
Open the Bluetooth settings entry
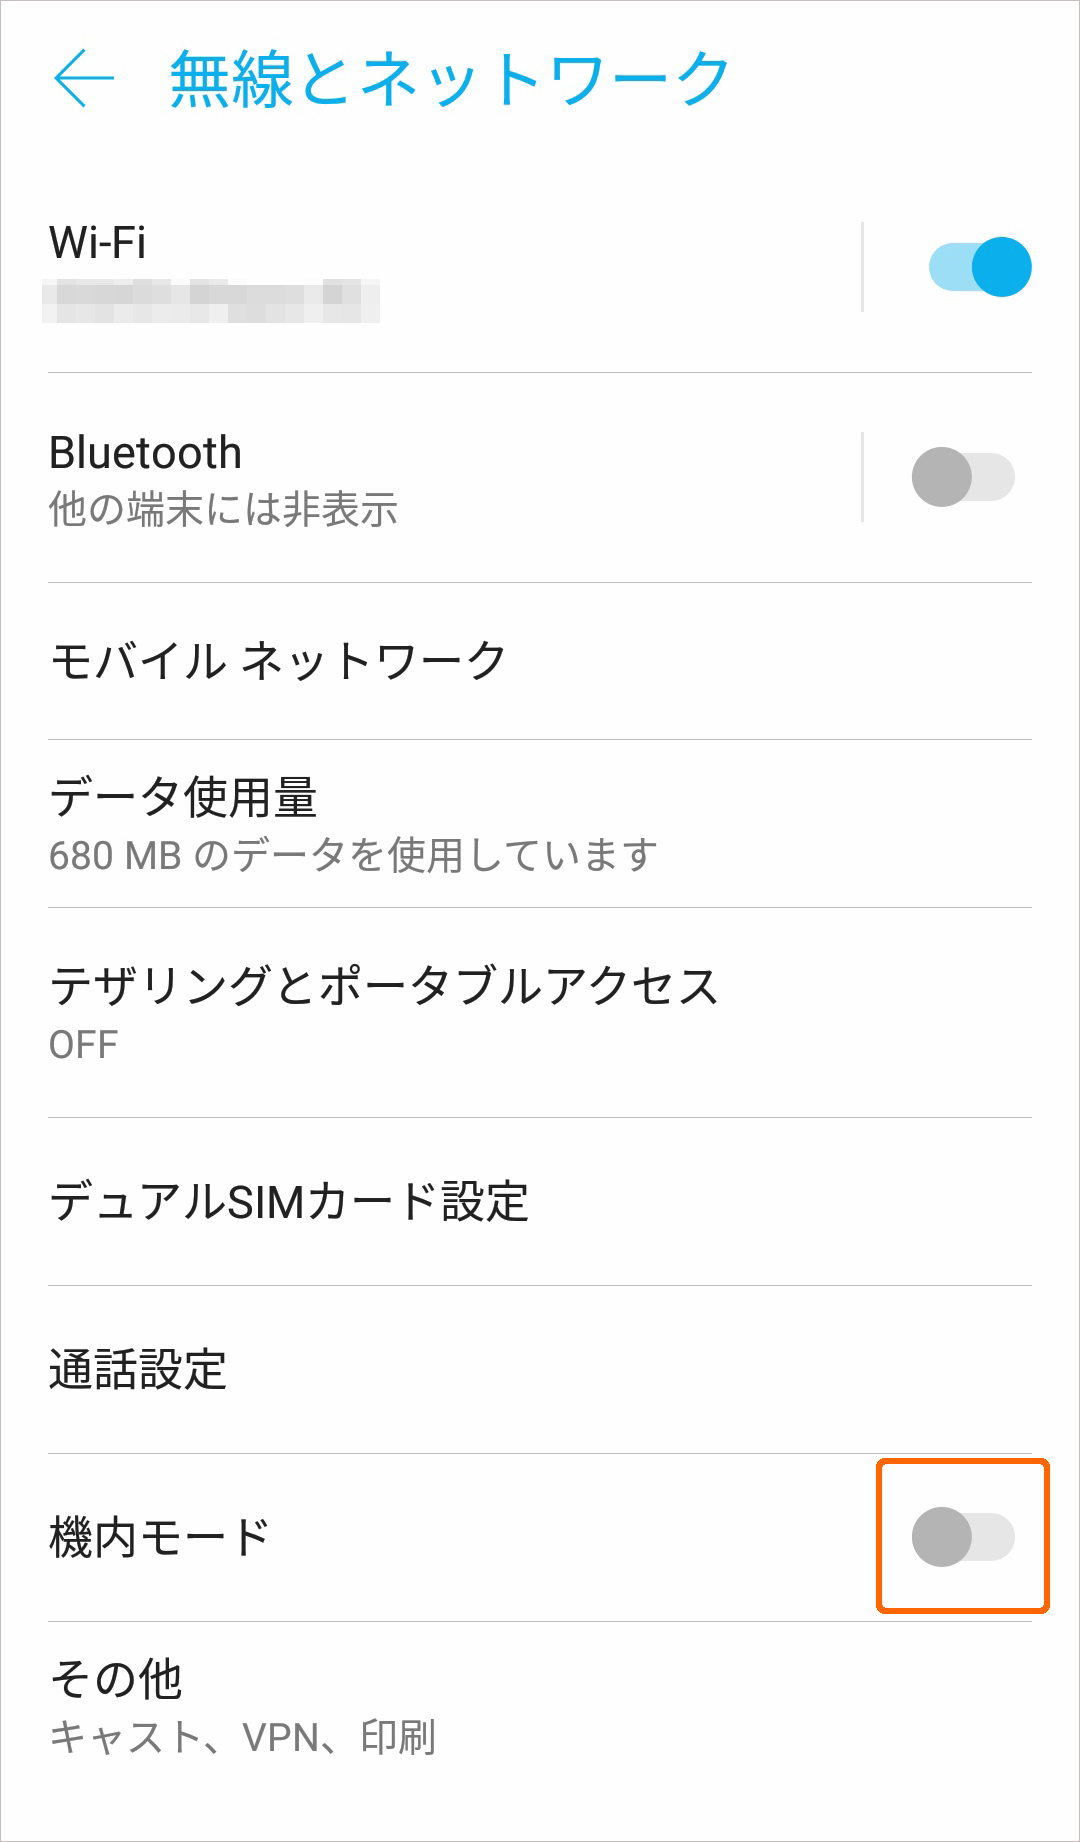[x=454, y=478]
